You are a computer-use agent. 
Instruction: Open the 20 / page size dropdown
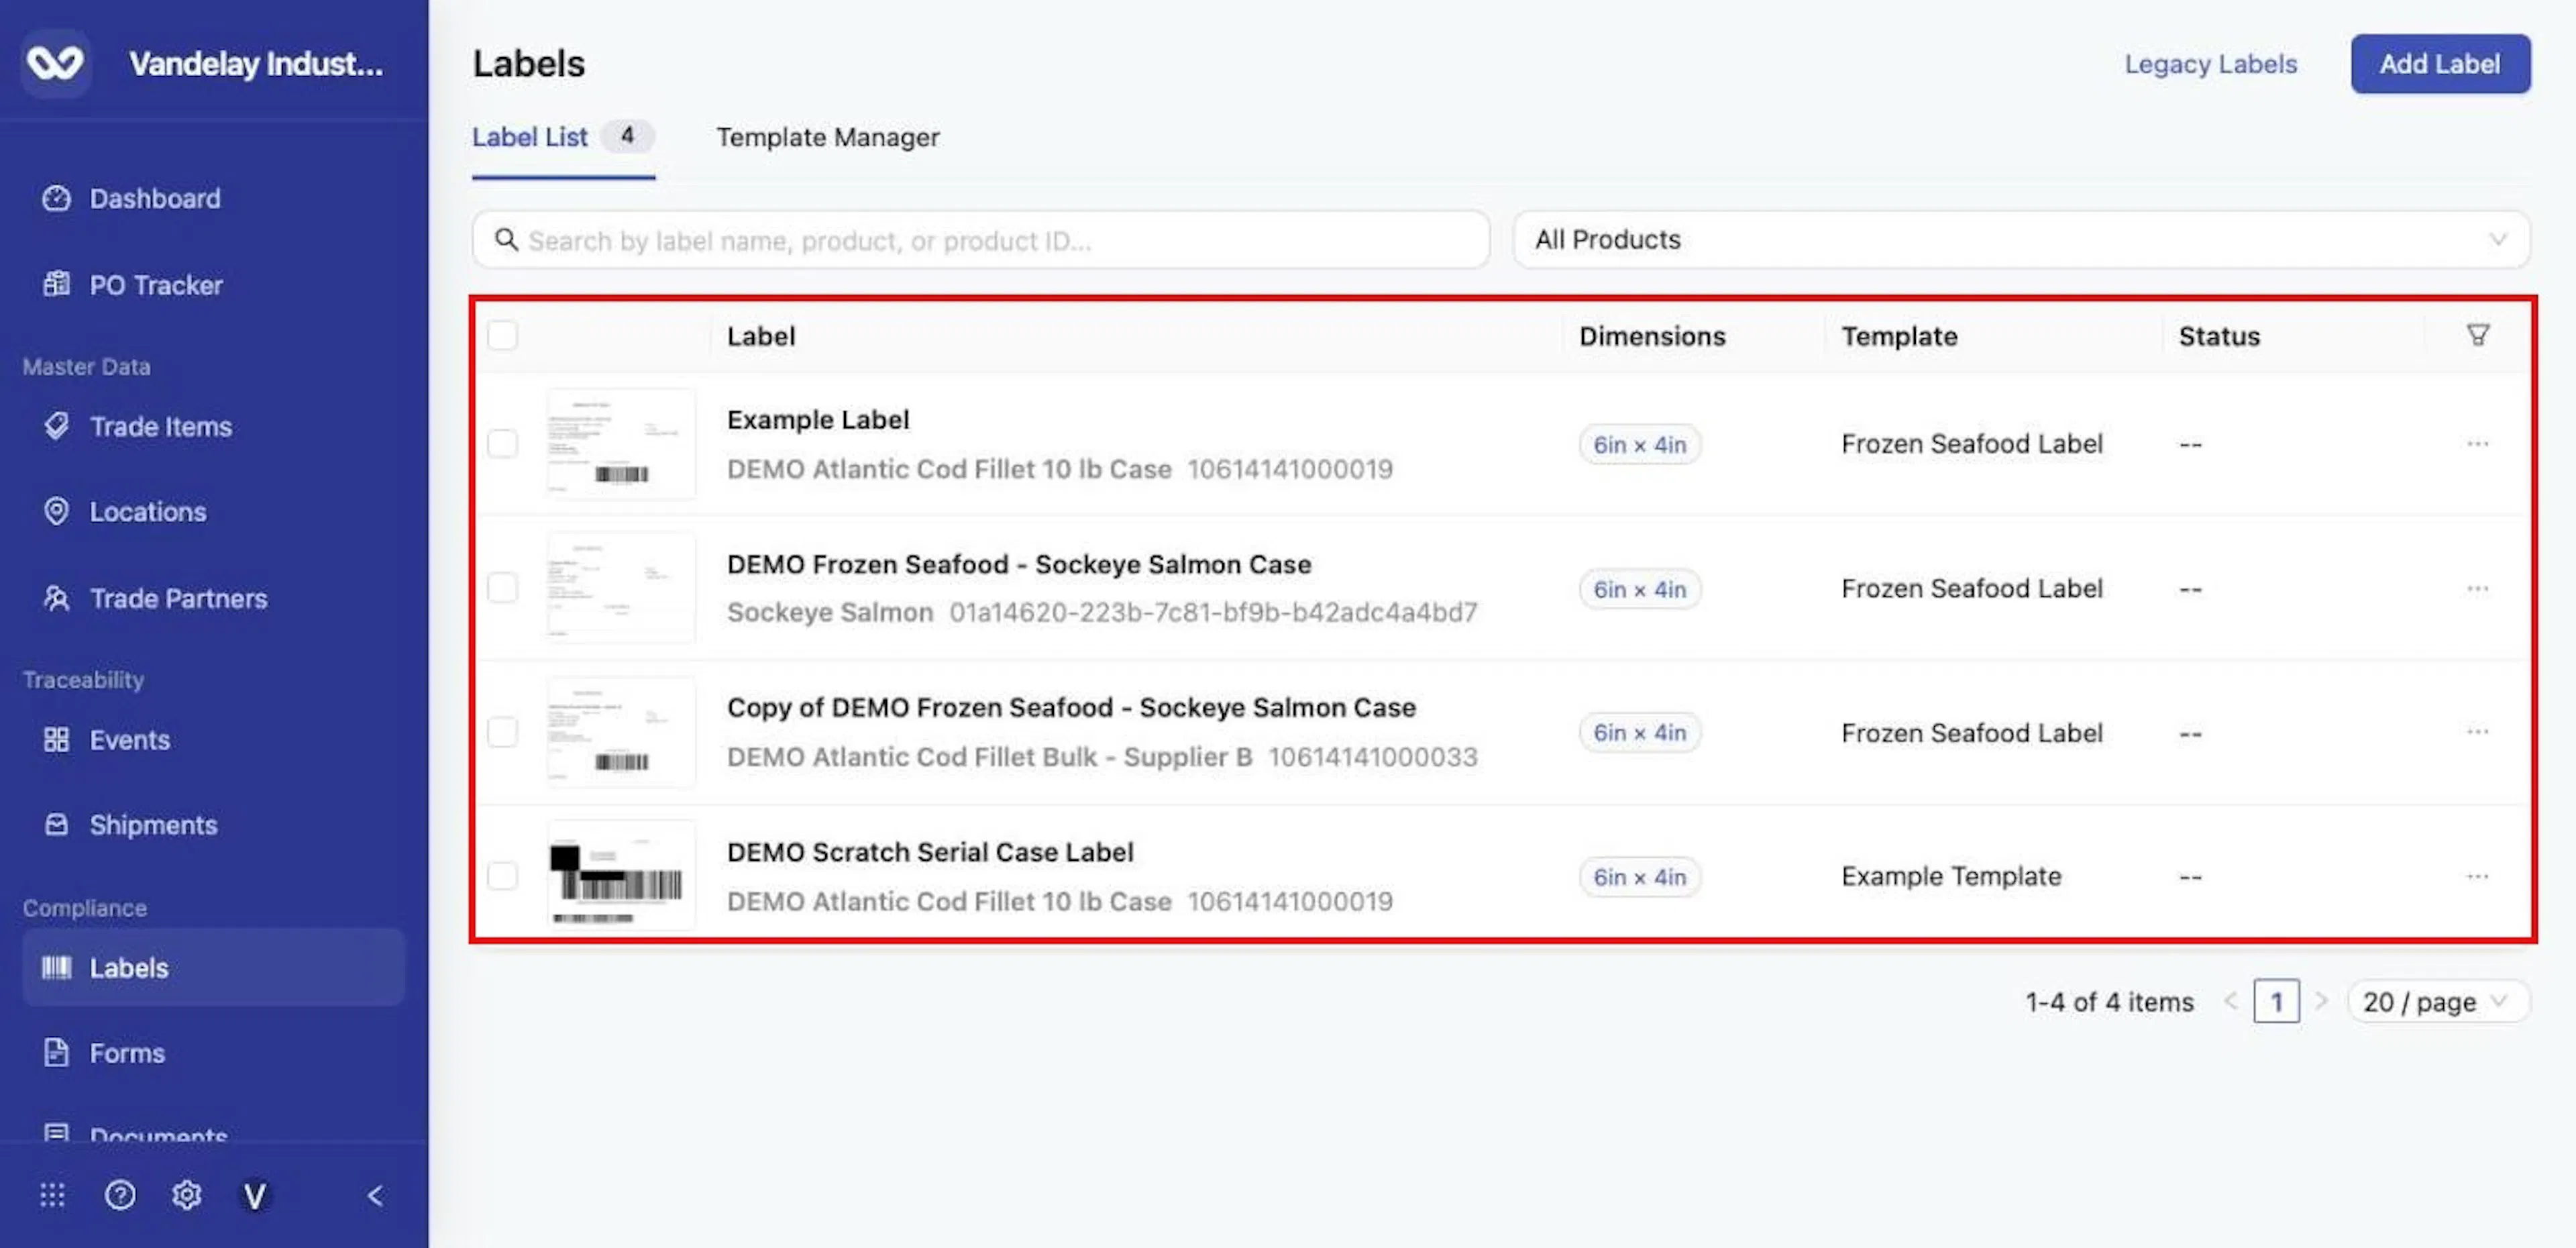click(2438, 1001)
